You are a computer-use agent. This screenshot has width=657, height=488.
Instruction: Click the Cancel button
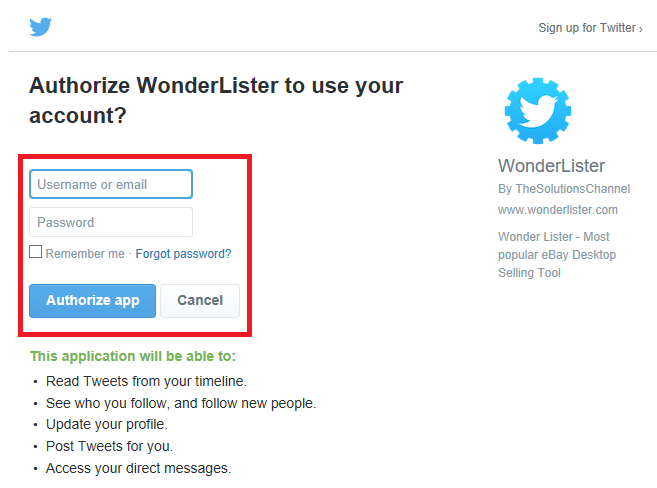(200, 301)
